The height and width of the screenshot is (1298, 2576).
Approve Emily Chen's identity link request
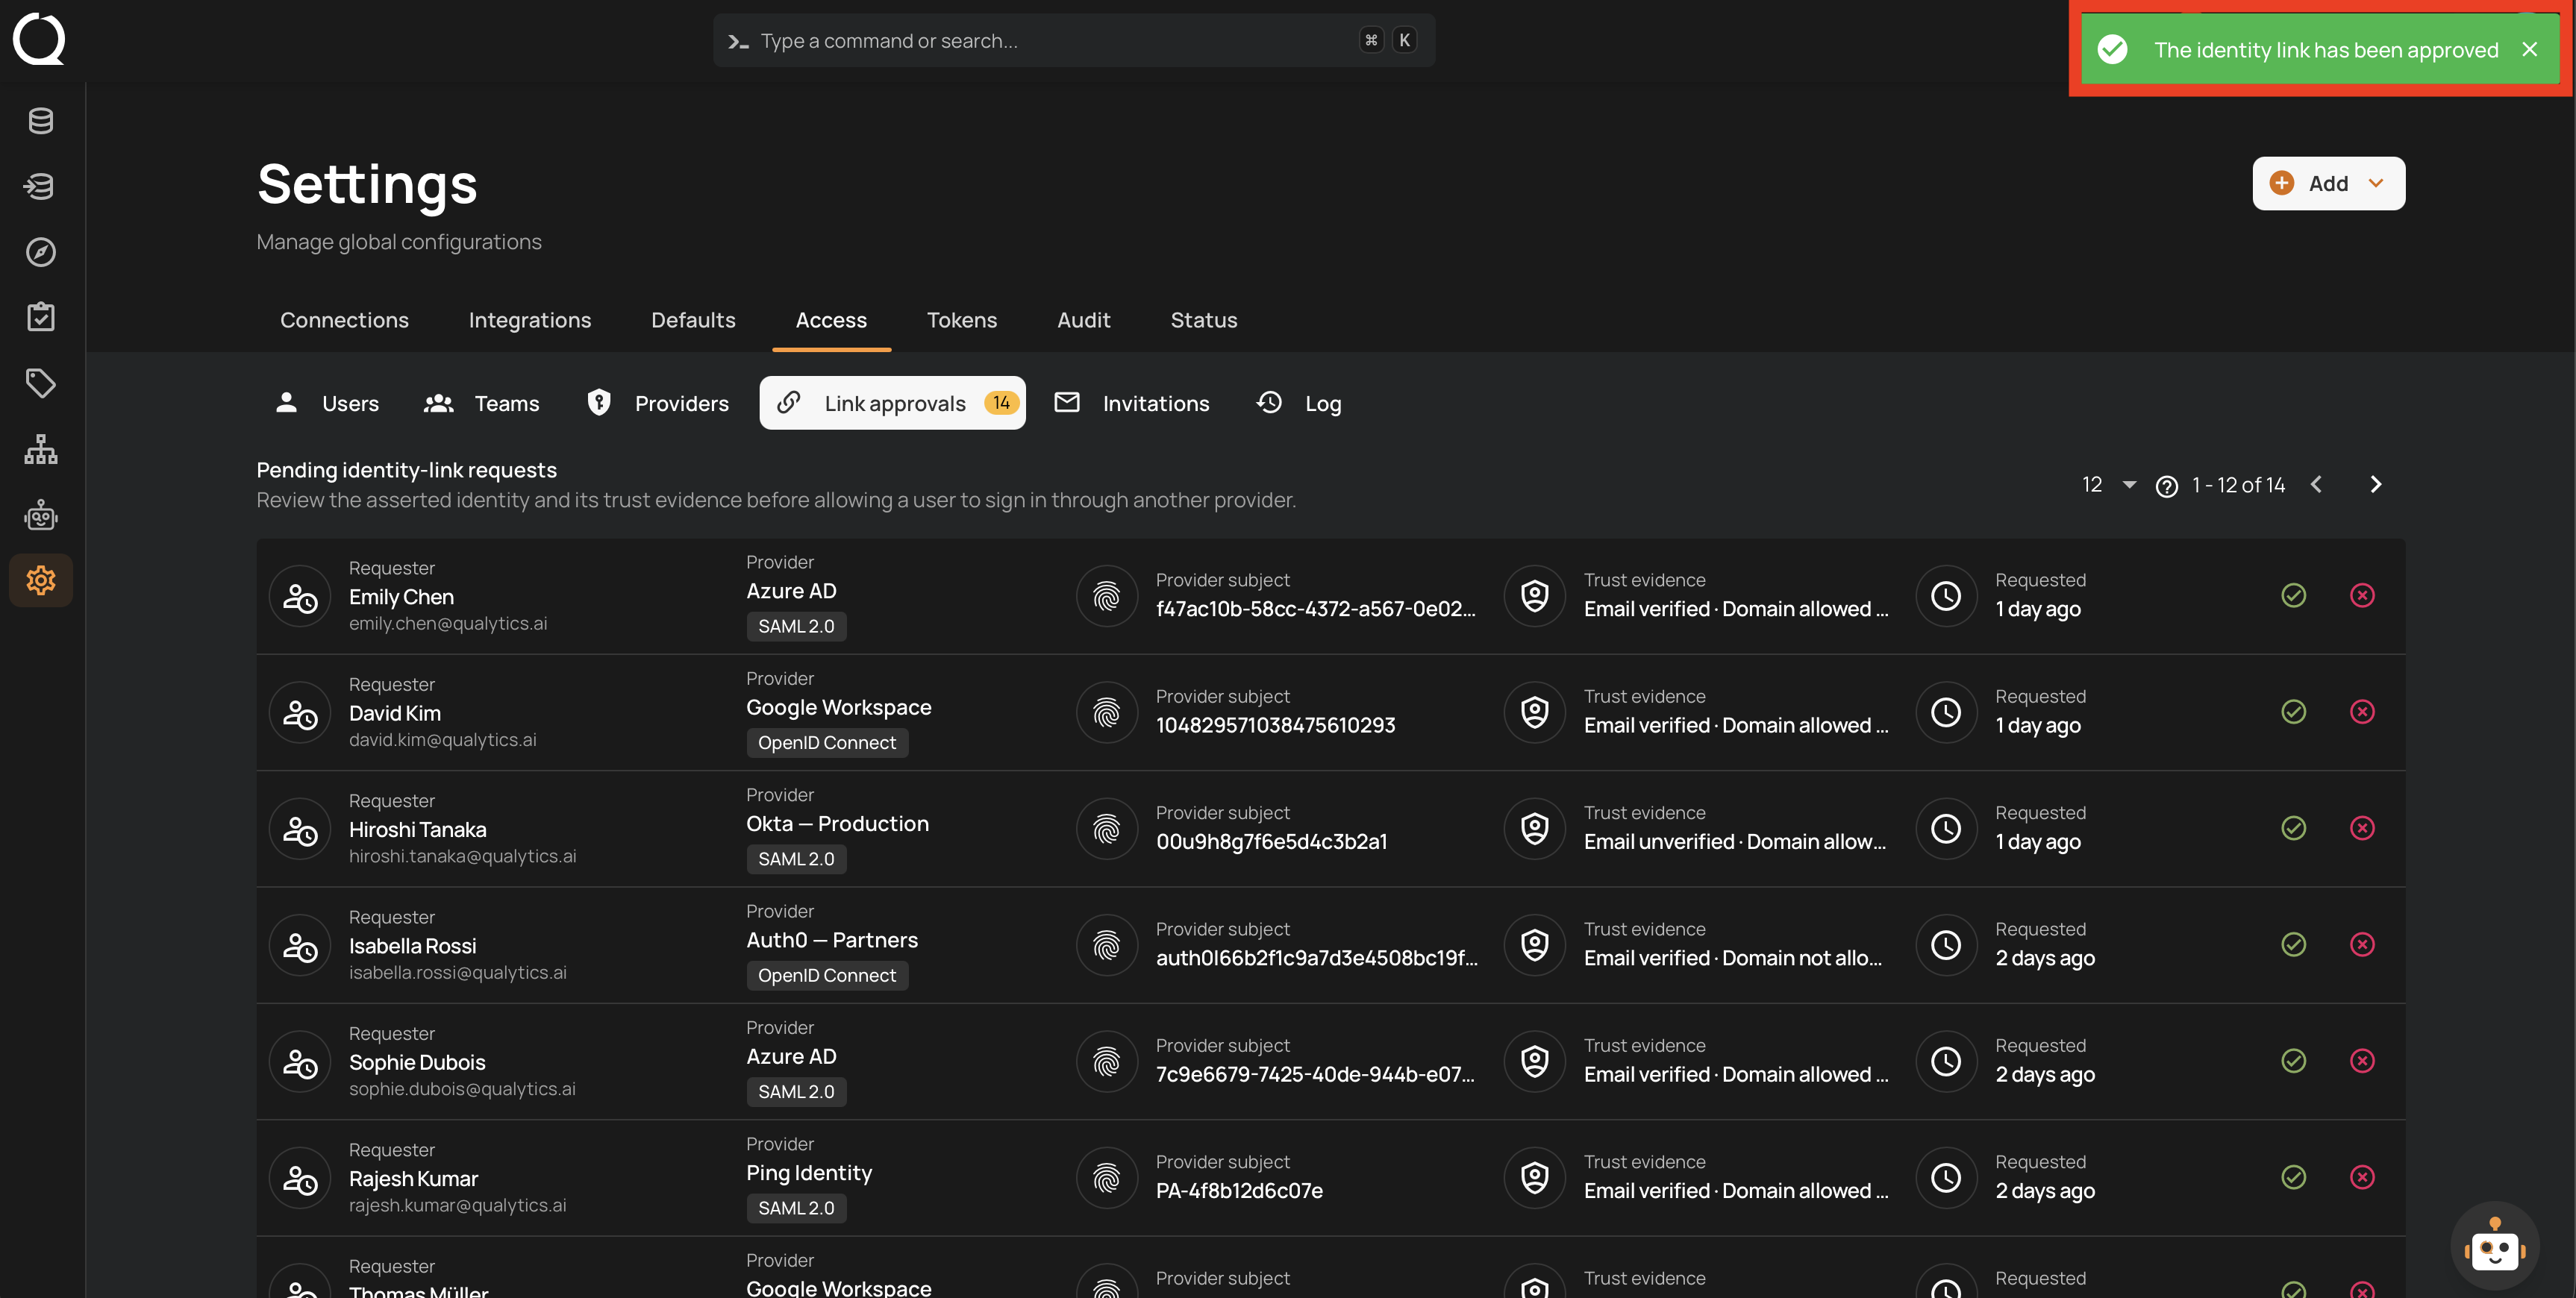2293,596
